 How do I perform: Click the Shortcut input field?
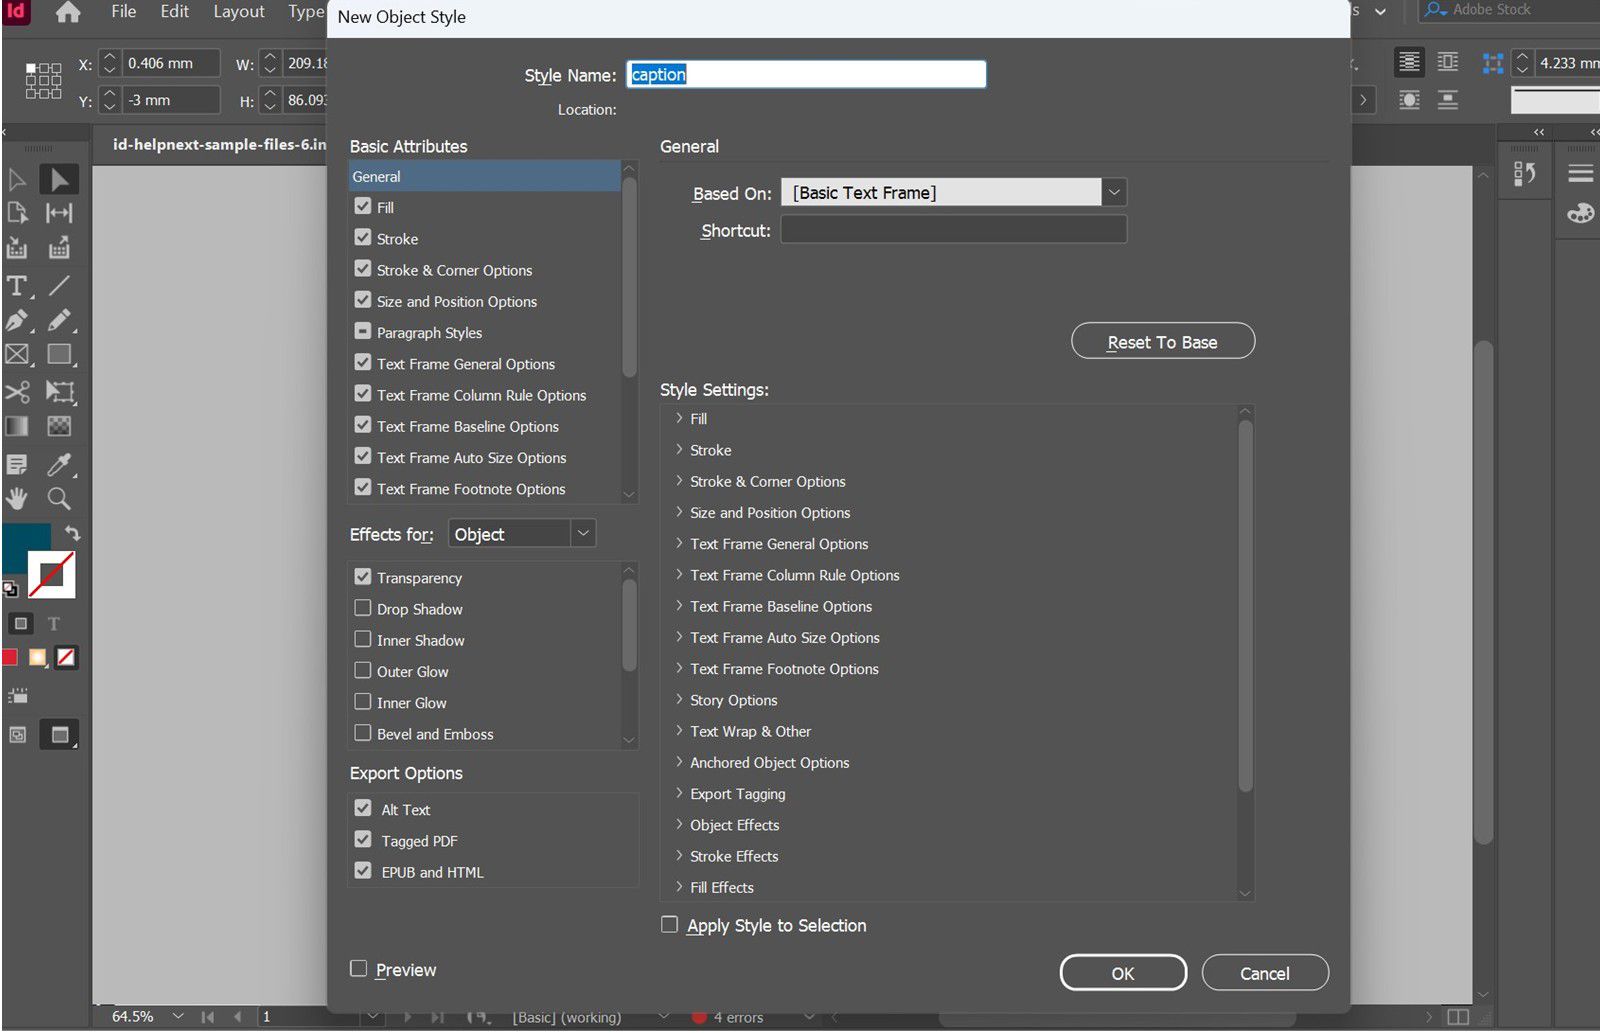(954, 229)
